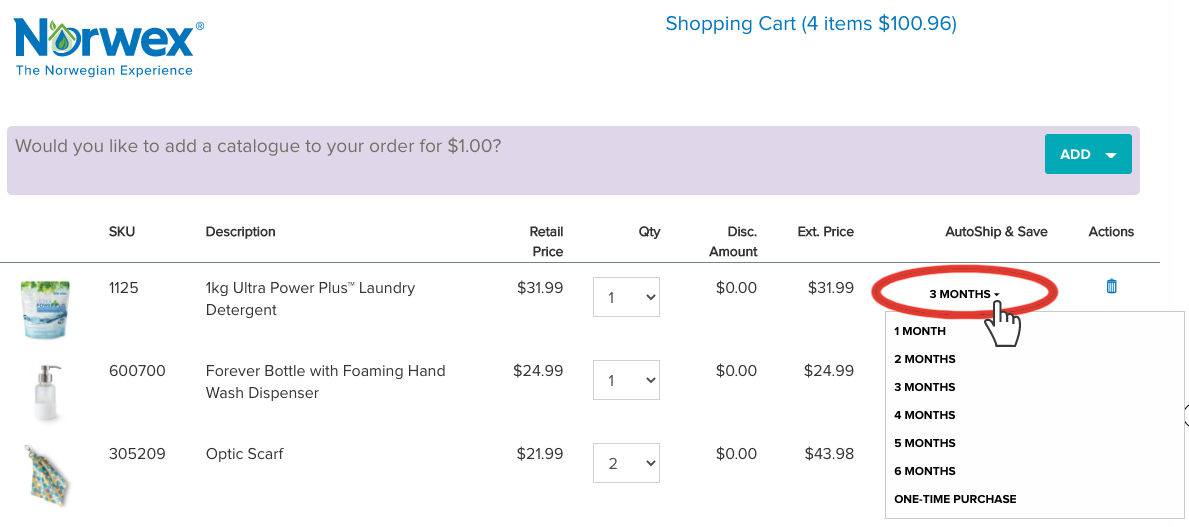Select ONE-TIME PURCHASE option
Screen dimensions: 1189x527
(x=955, y=499)
